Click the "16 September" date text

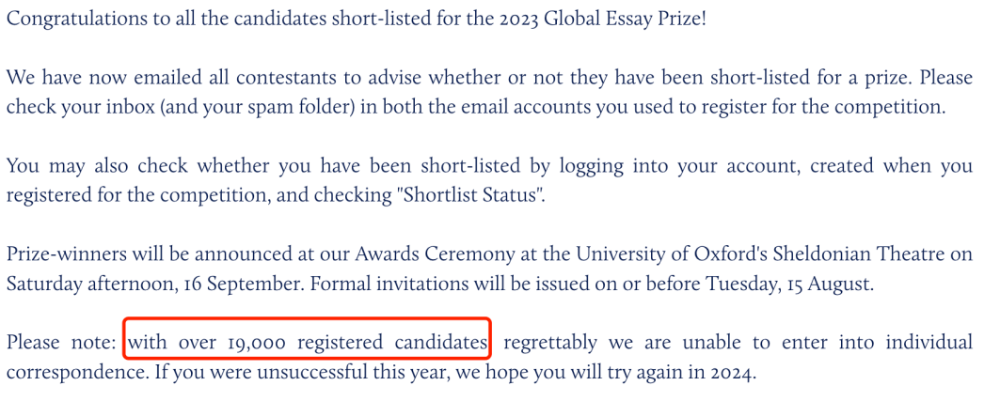click(x=251, y=284)
